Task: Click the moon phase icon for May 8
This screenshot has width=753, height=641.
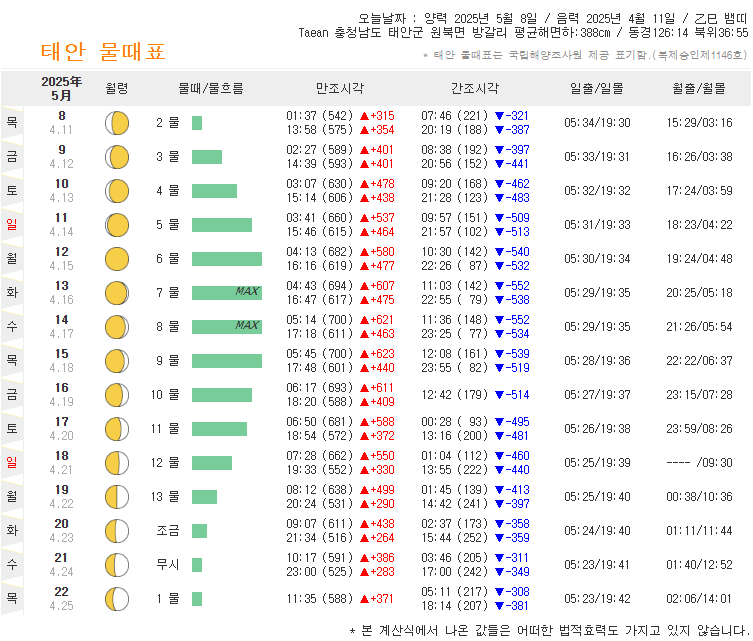Action: tap(117, 123)
